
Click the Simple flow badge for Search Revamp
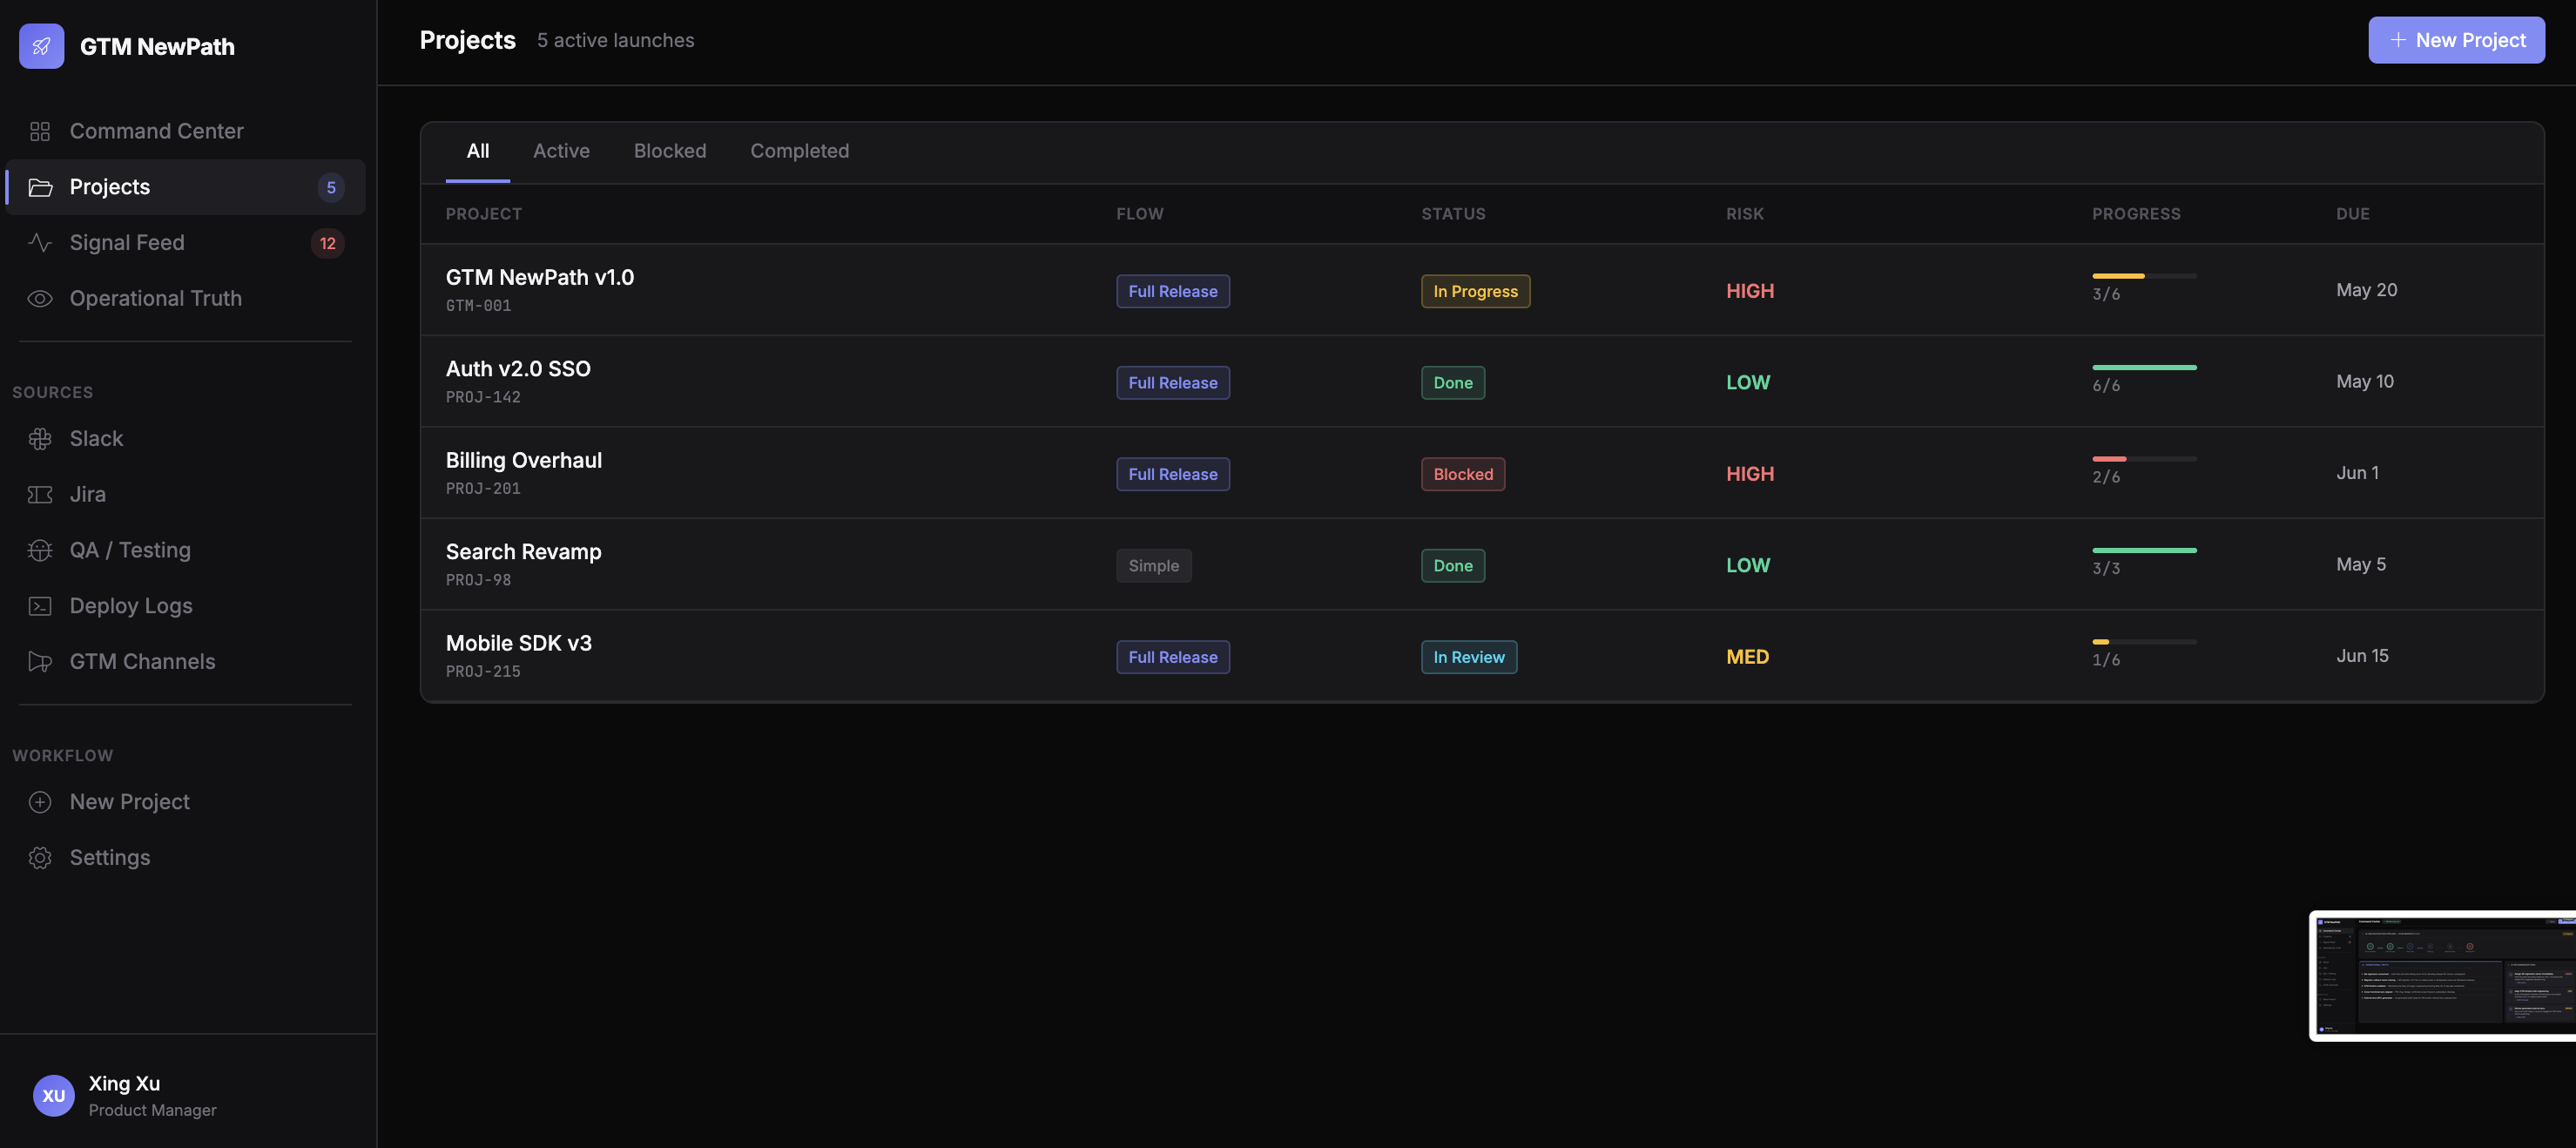(x=1154, y=566)
